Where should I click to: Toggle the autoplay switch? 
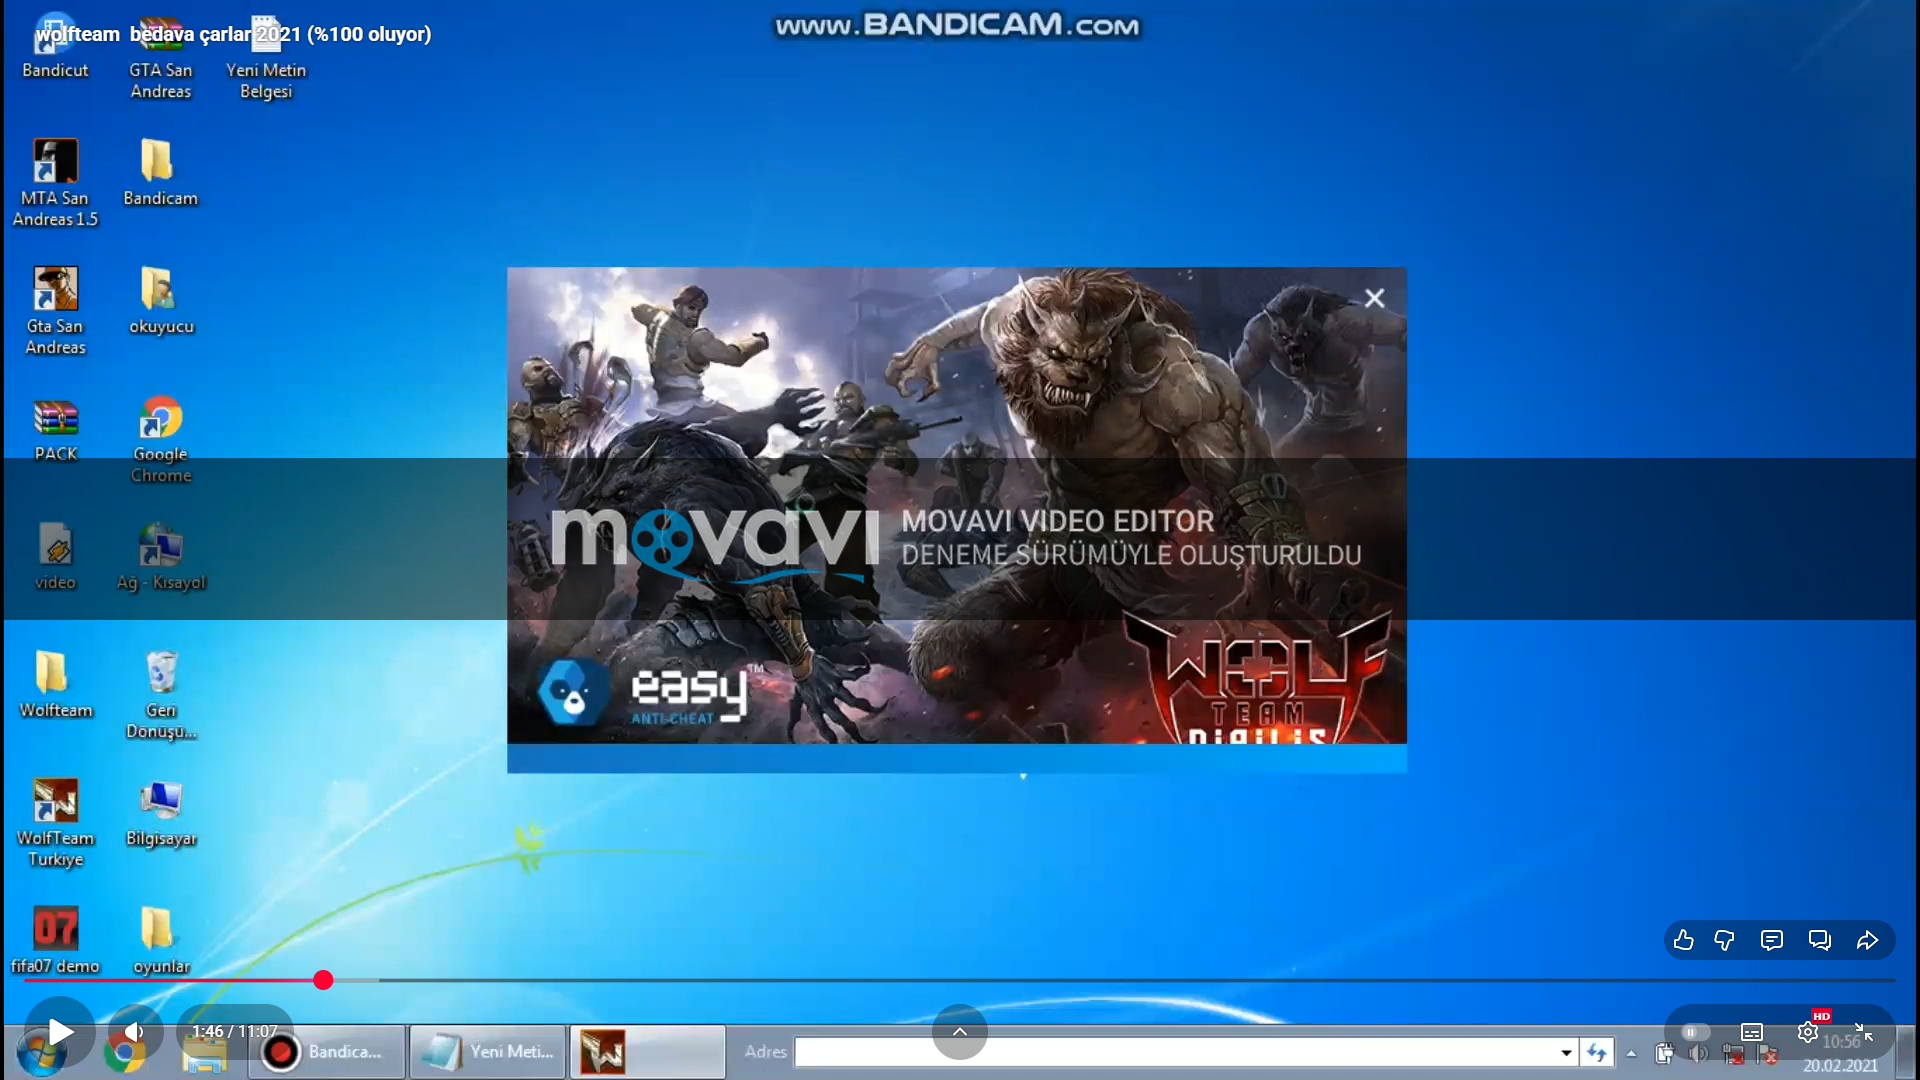click(1694, 1032)
